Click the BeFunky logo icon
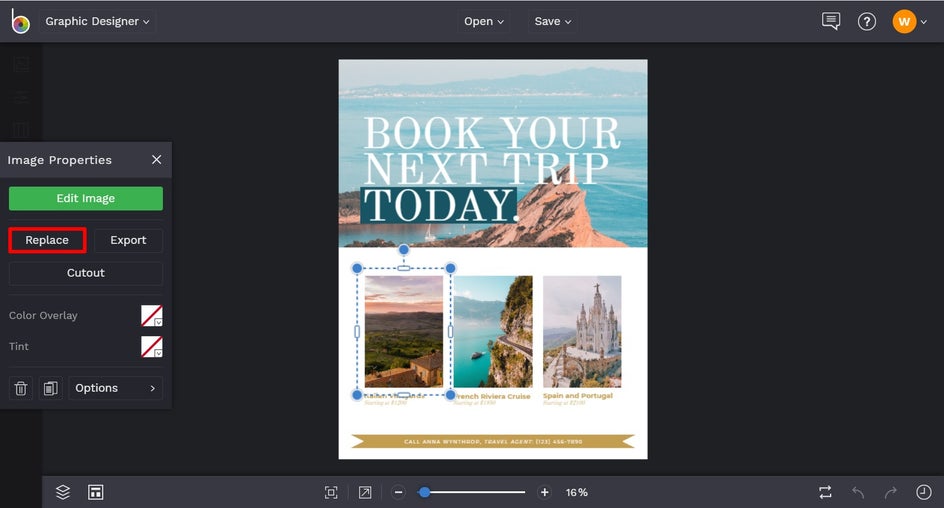This screenshot has width=944, height=508. [20, 21]
